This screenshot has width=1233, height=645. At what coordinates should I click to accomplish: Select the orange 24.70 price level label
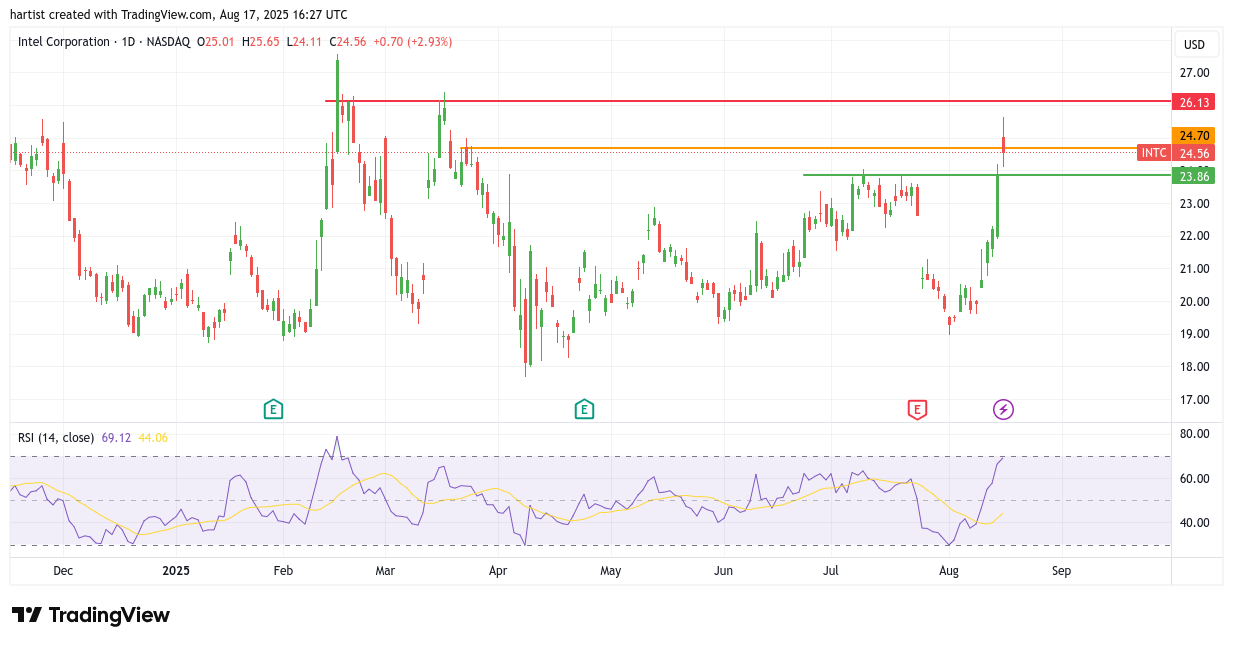[1194, 135]
